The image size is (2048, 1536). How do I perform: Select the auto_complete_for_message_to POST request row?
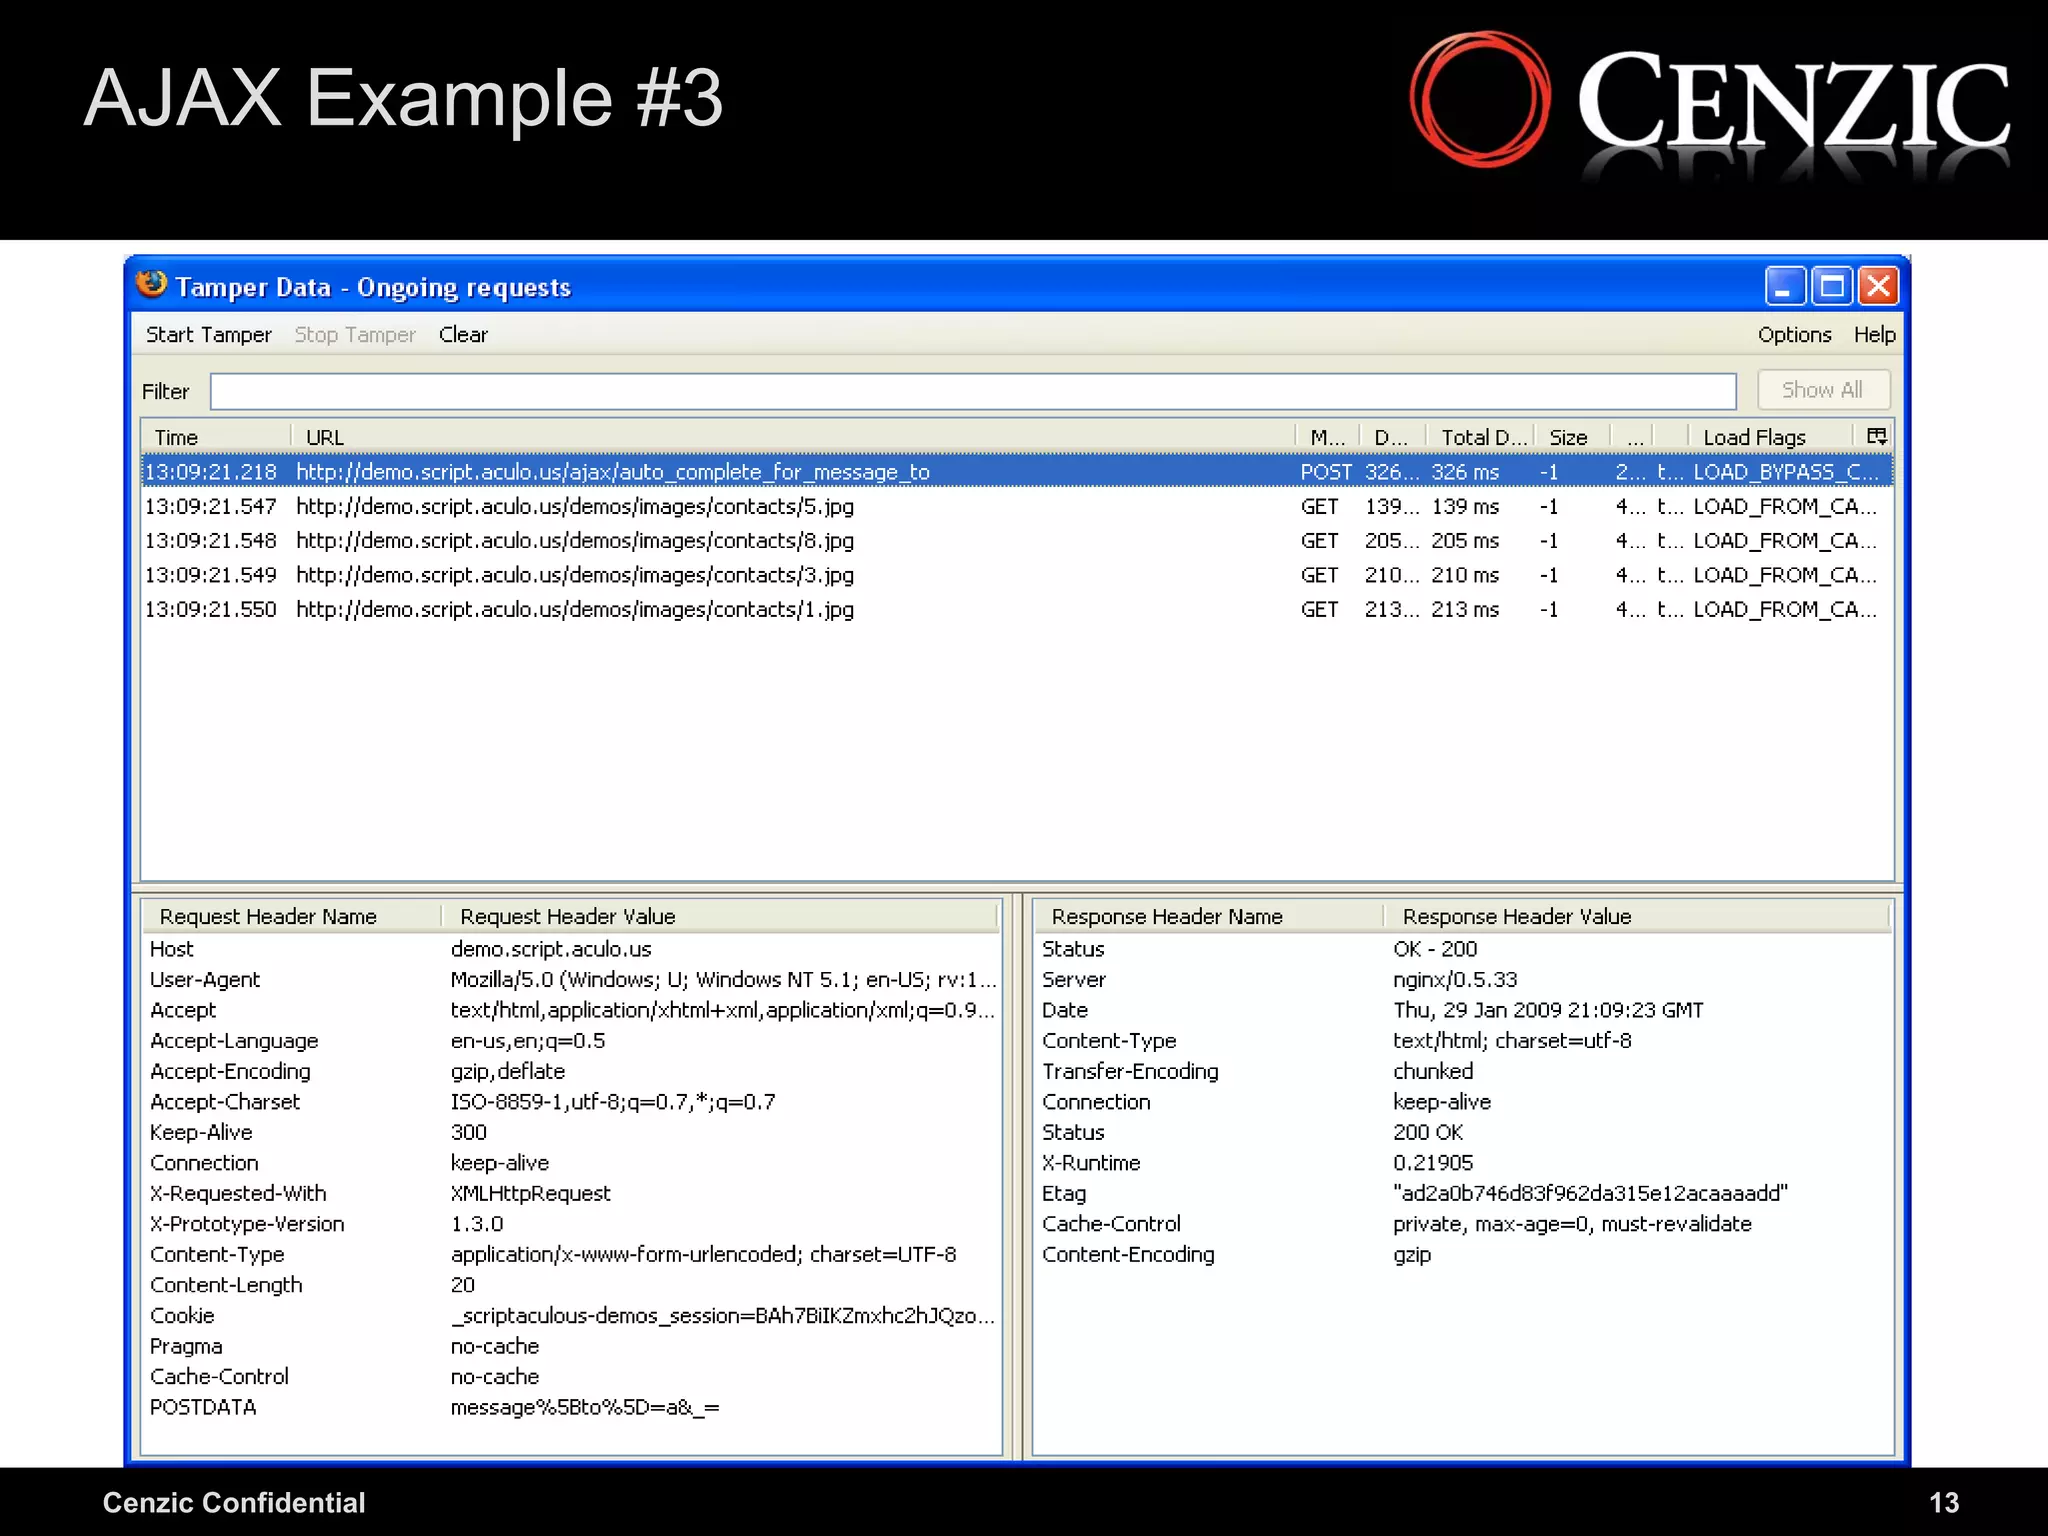click(1017, 472)
